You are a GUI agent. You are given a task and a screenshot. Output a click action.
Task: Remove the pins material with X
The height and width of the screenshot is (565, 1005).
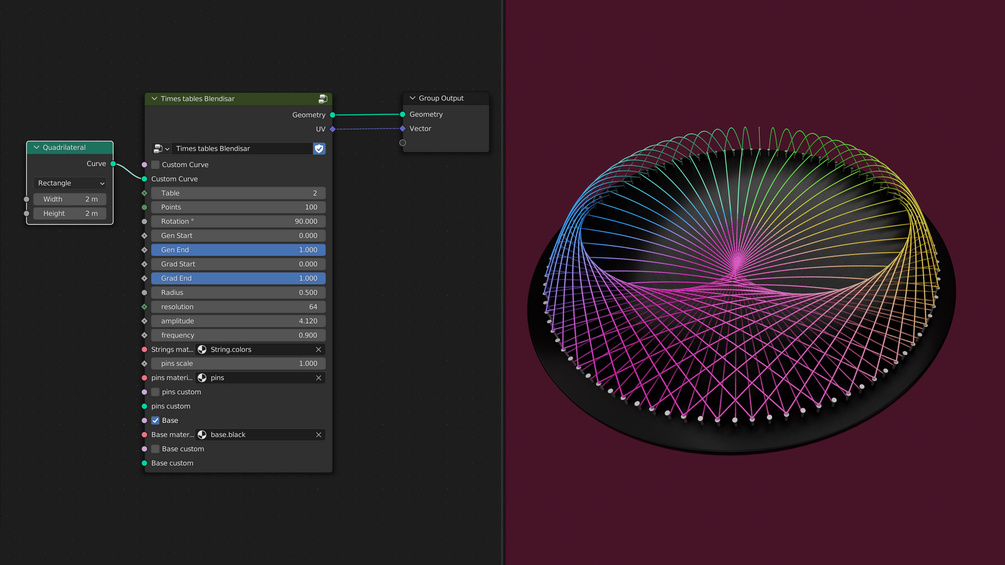(319, 378)
